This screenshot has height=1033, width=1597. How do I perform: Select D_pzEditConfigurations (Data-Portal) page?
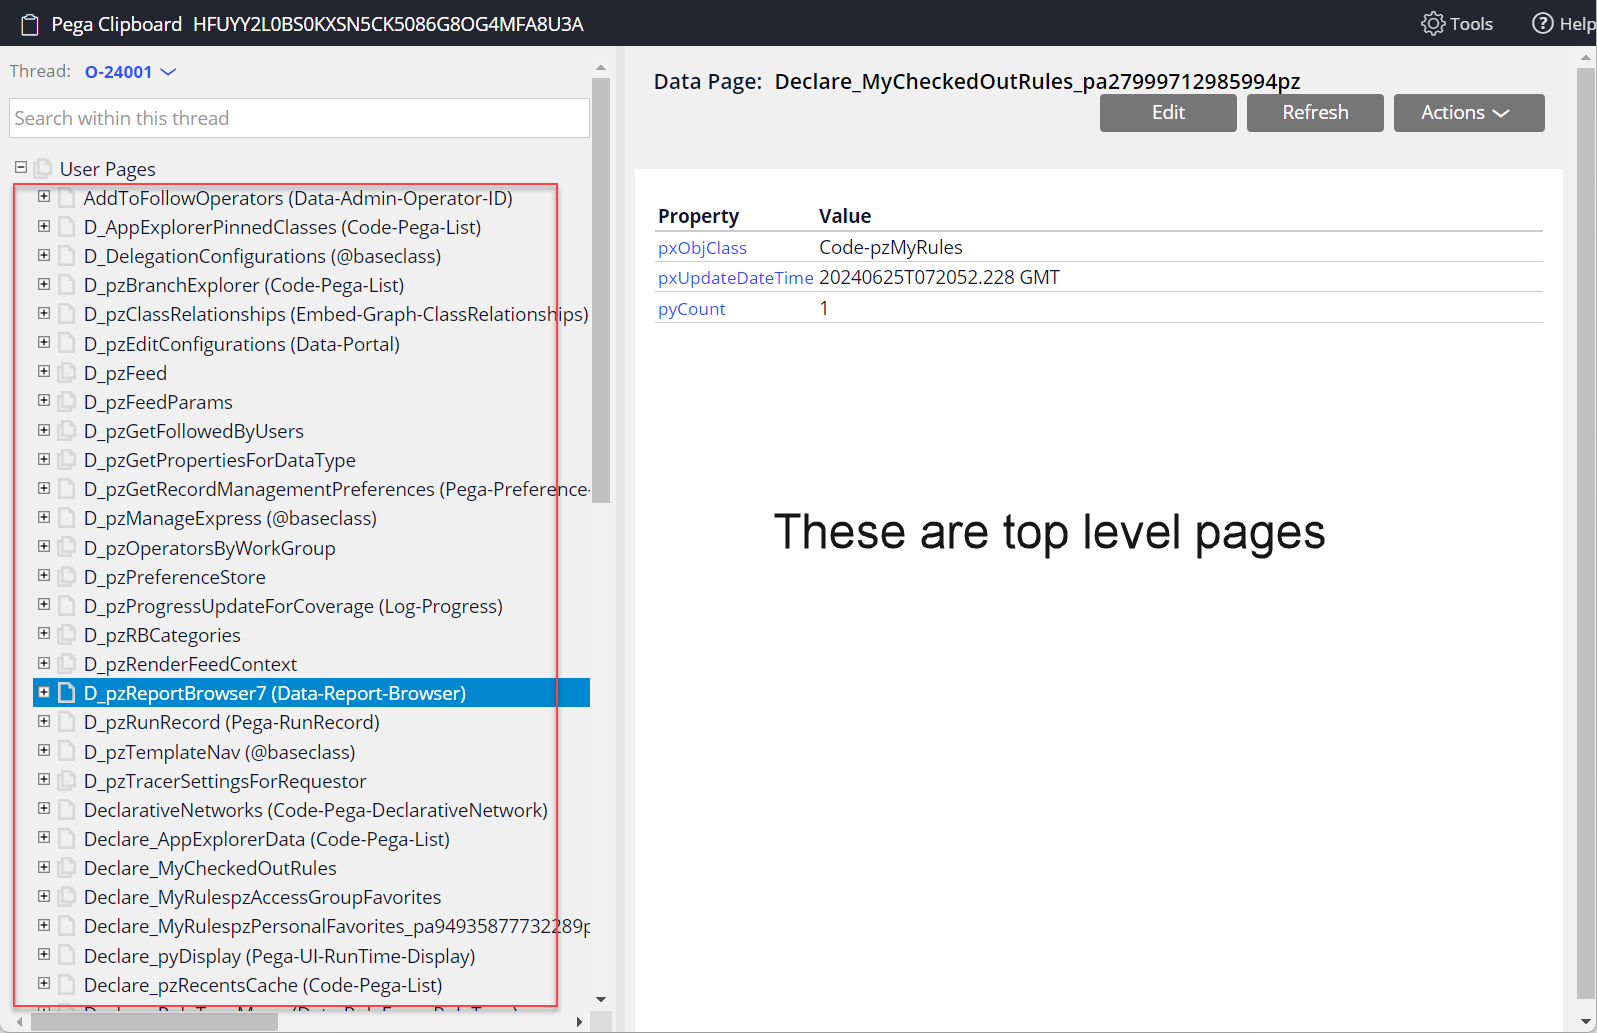click(241, 344)
